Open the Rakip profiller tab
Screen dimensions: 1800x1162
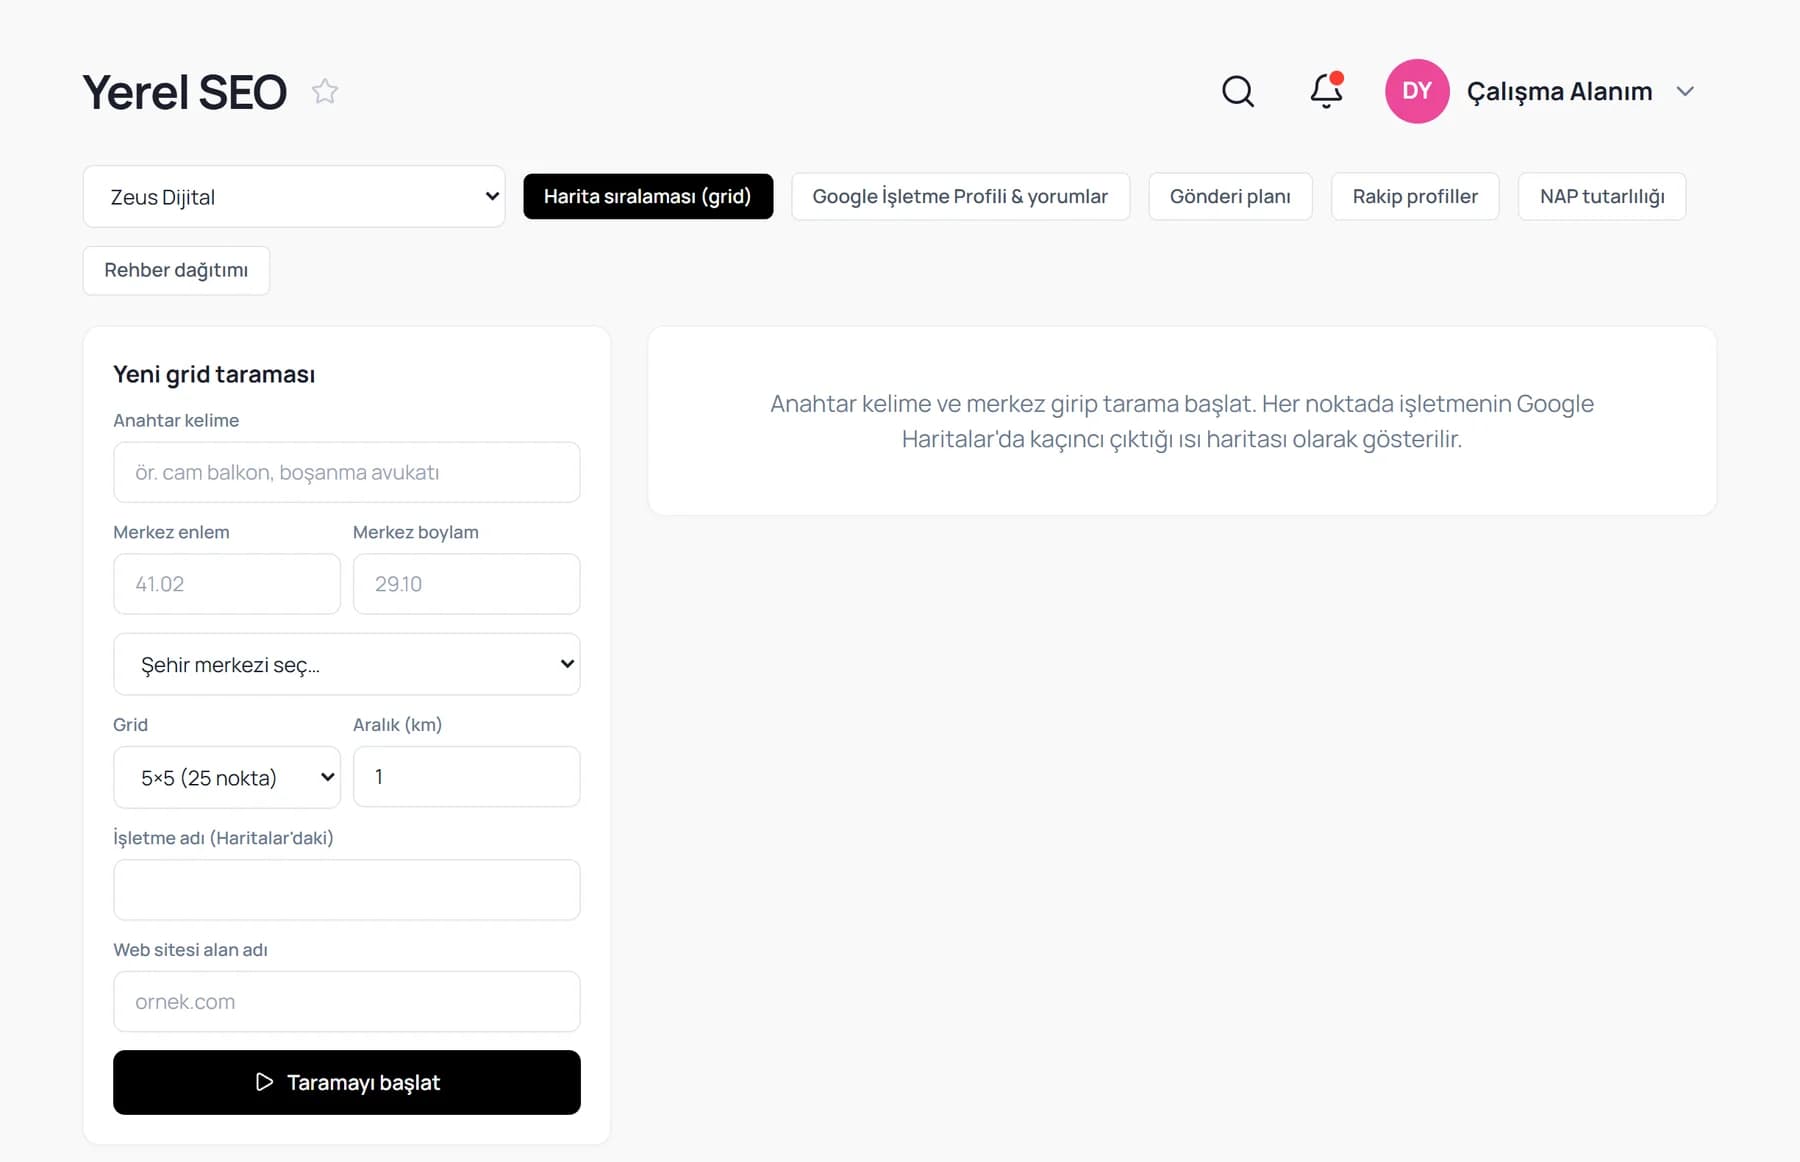point(1415,196)
